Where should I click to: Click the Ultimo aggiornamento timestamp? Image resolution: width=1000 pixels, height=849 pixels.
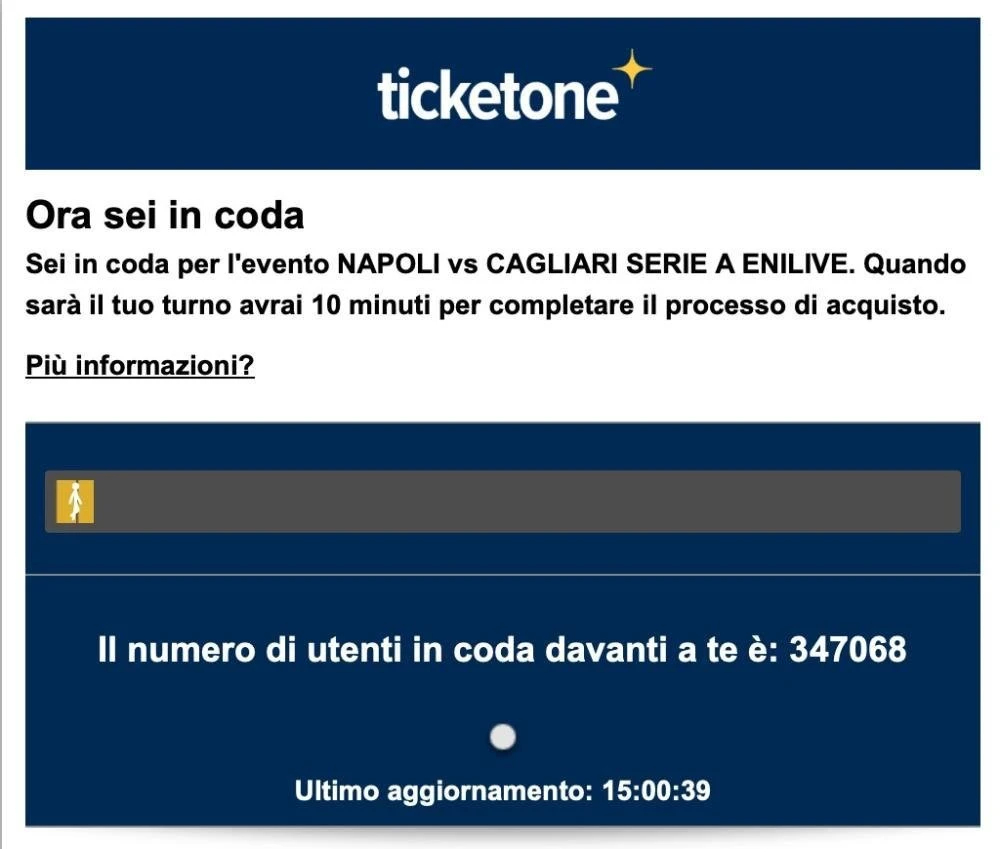click(500, 791)
